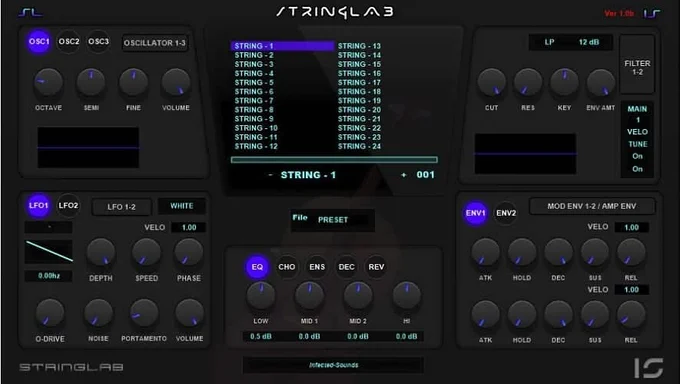
Task: Click the filter CUT knob
Action: [491, 82]
